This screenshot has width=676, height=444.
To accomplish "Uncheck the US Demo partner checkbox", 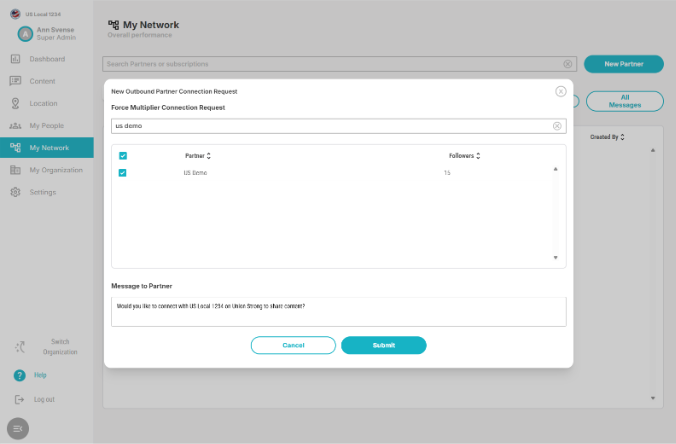I will [x=123, y=173].
